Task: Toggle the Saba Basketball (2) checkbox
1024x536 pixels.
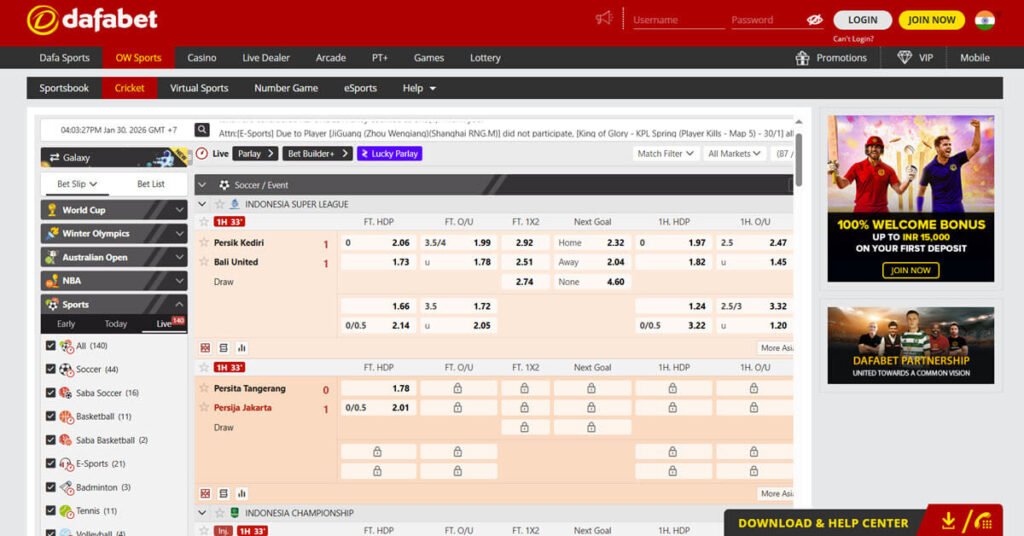Action: pyautogui.click(x=51, y=440)
